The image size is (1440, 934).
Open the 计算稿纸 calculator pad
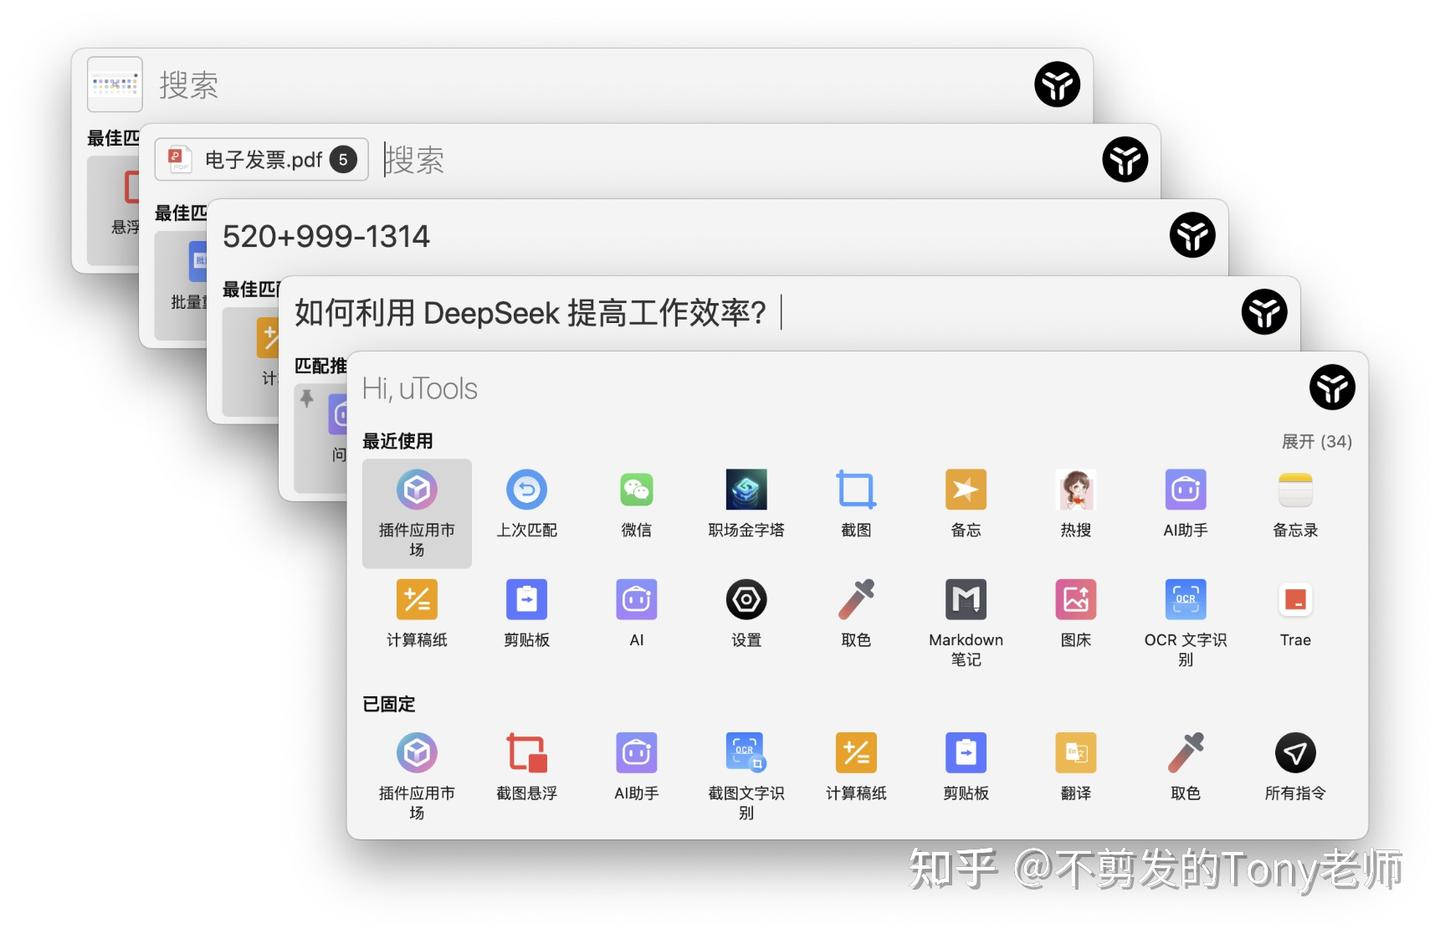417,599
